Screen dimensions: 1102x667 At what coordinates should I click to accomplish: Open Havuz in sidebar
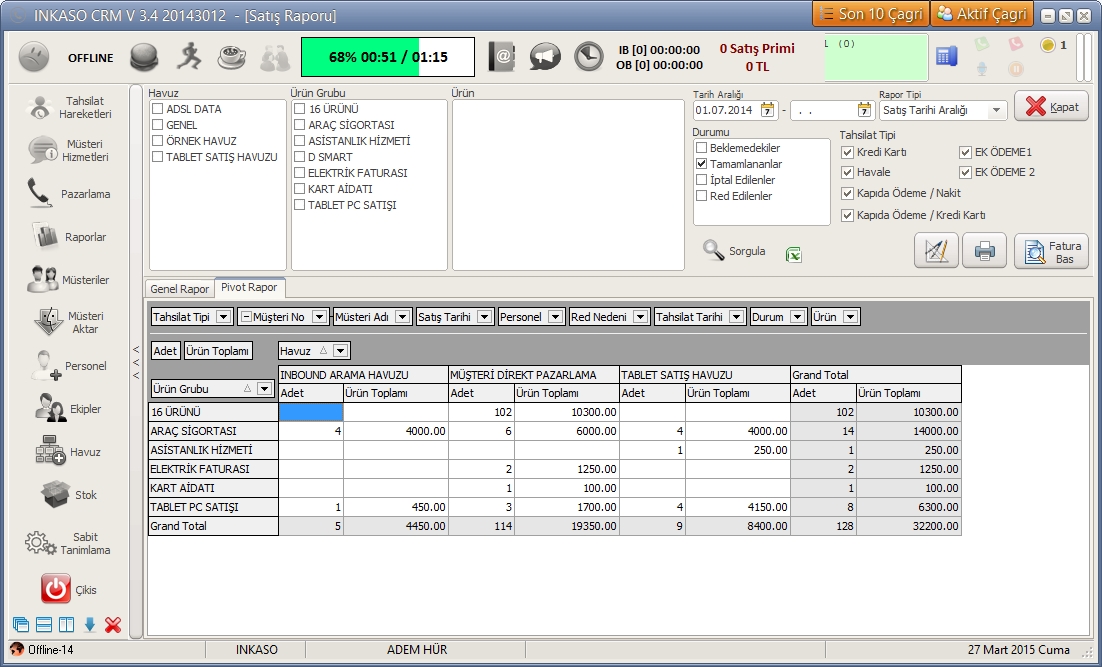69,452
